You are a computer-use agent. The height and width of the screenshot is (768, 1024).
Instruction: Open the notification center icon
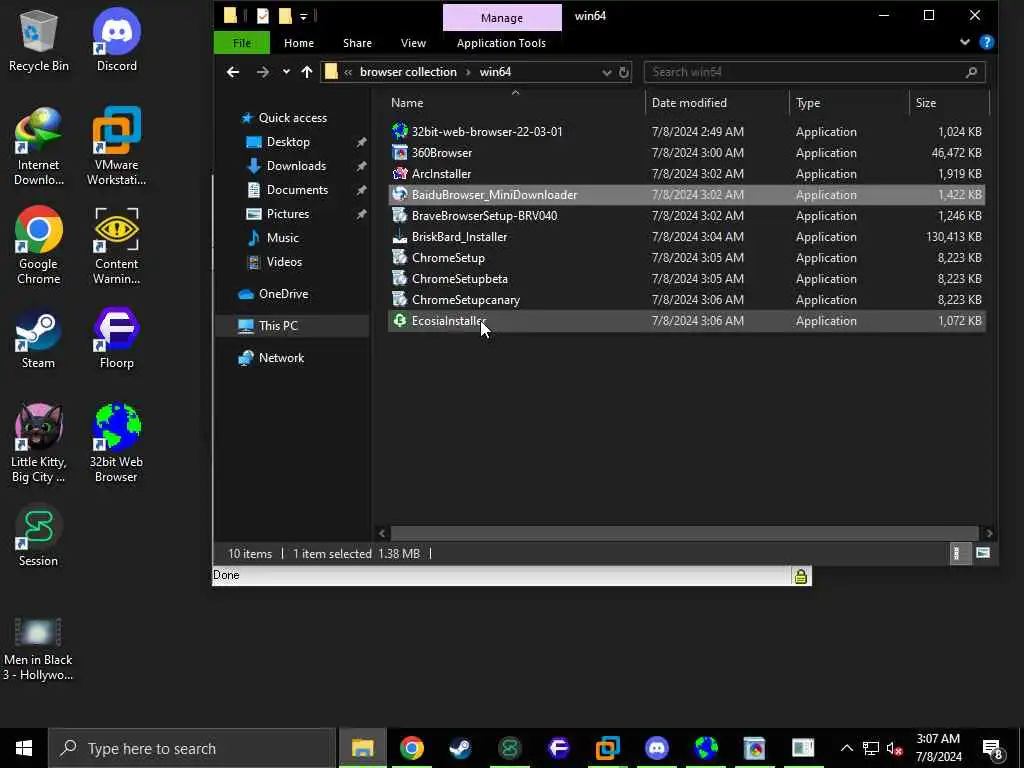(x=993, y=748)
